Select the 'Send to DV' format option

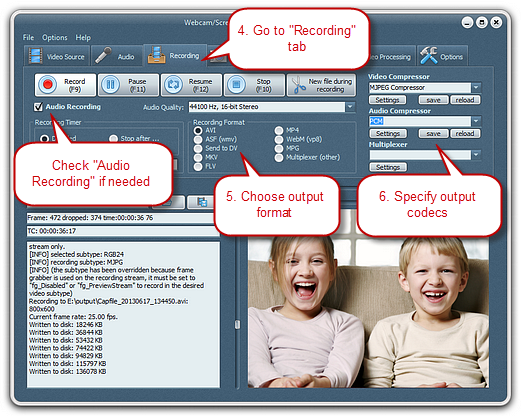(198, 148)
